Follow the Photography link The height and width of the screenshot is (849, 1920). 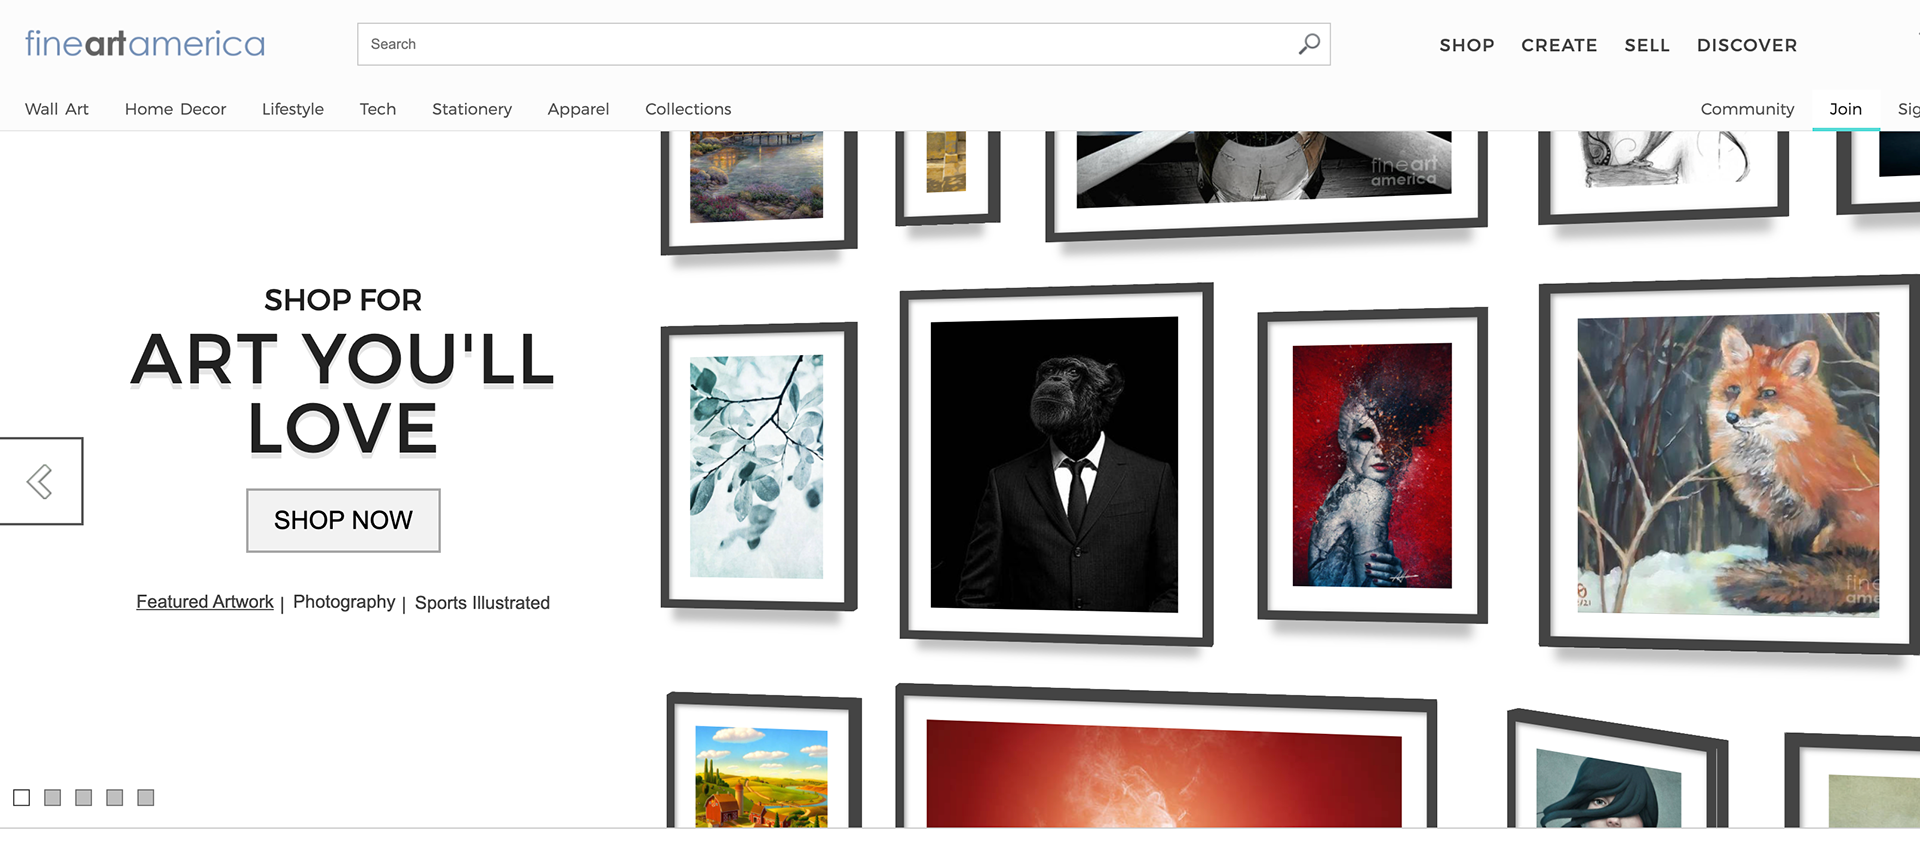pyautogui.click(x=344, y=602)
